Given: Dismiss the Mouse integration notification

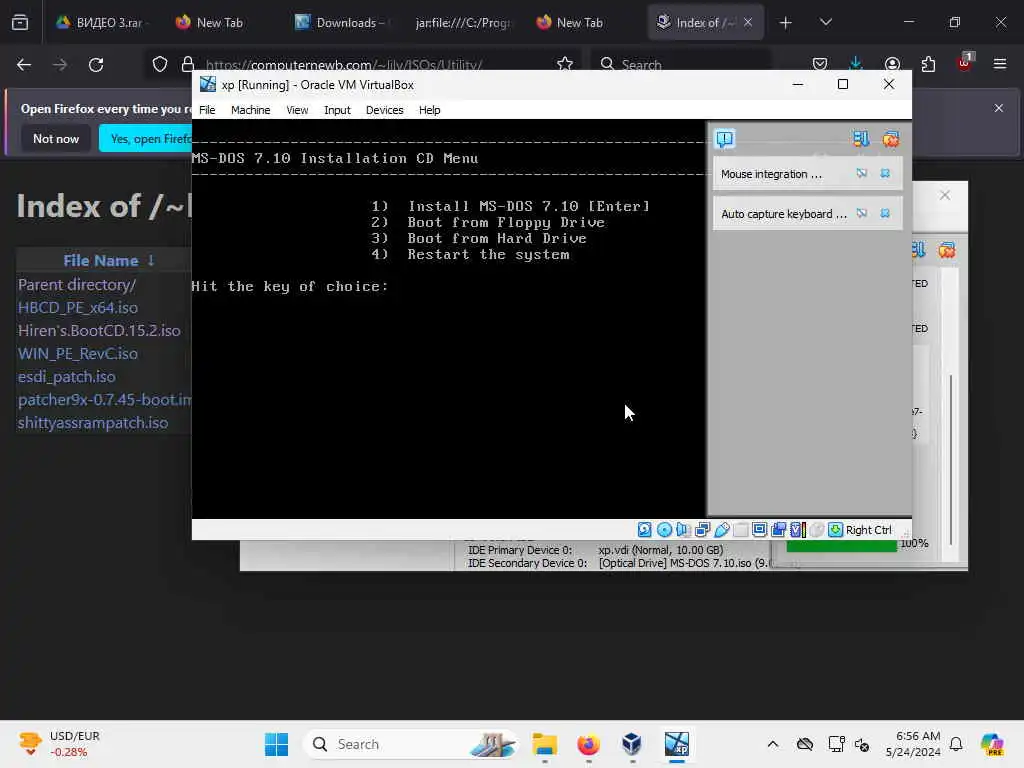Looking at the screenshot, I should pyautogui.click(x=886, y=174).
